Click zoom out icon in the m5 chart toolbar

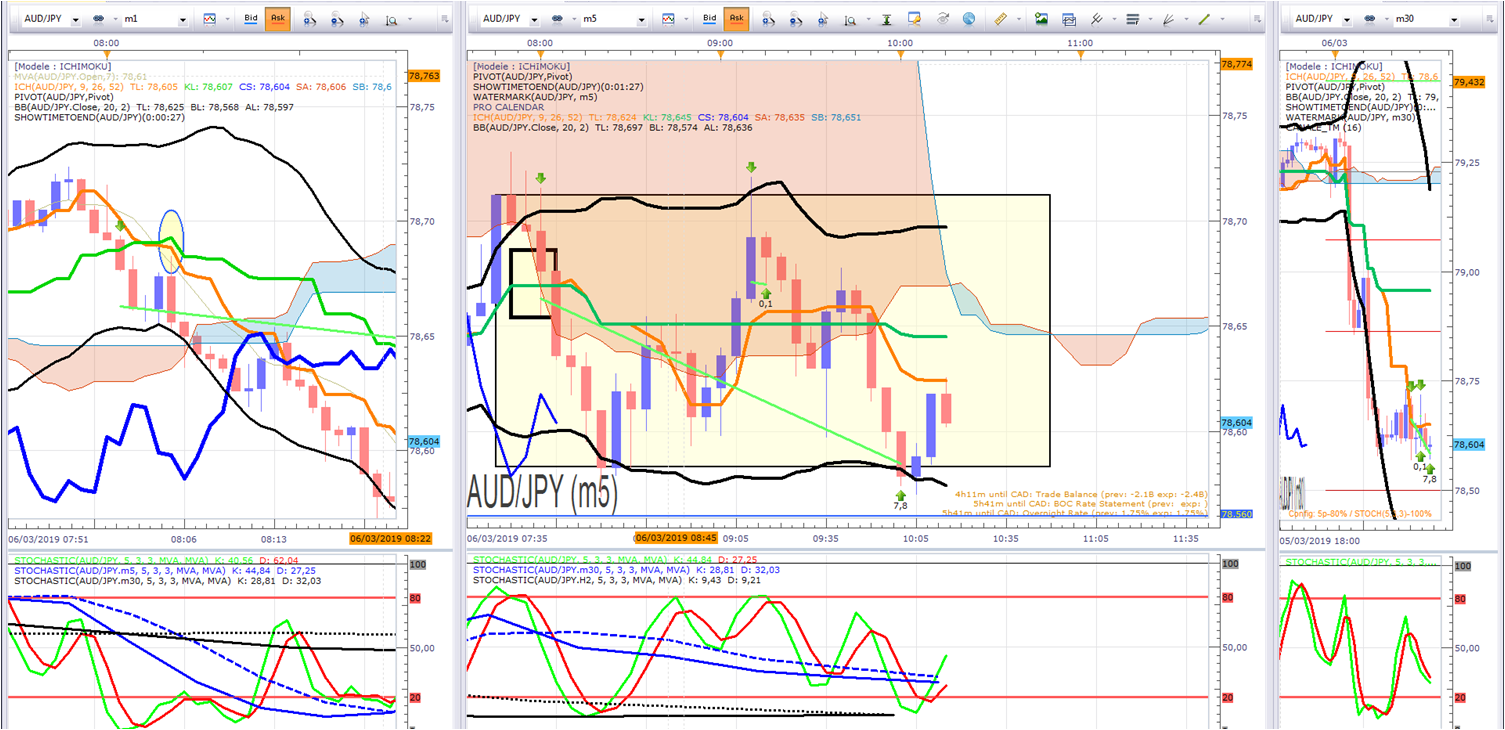797,19
